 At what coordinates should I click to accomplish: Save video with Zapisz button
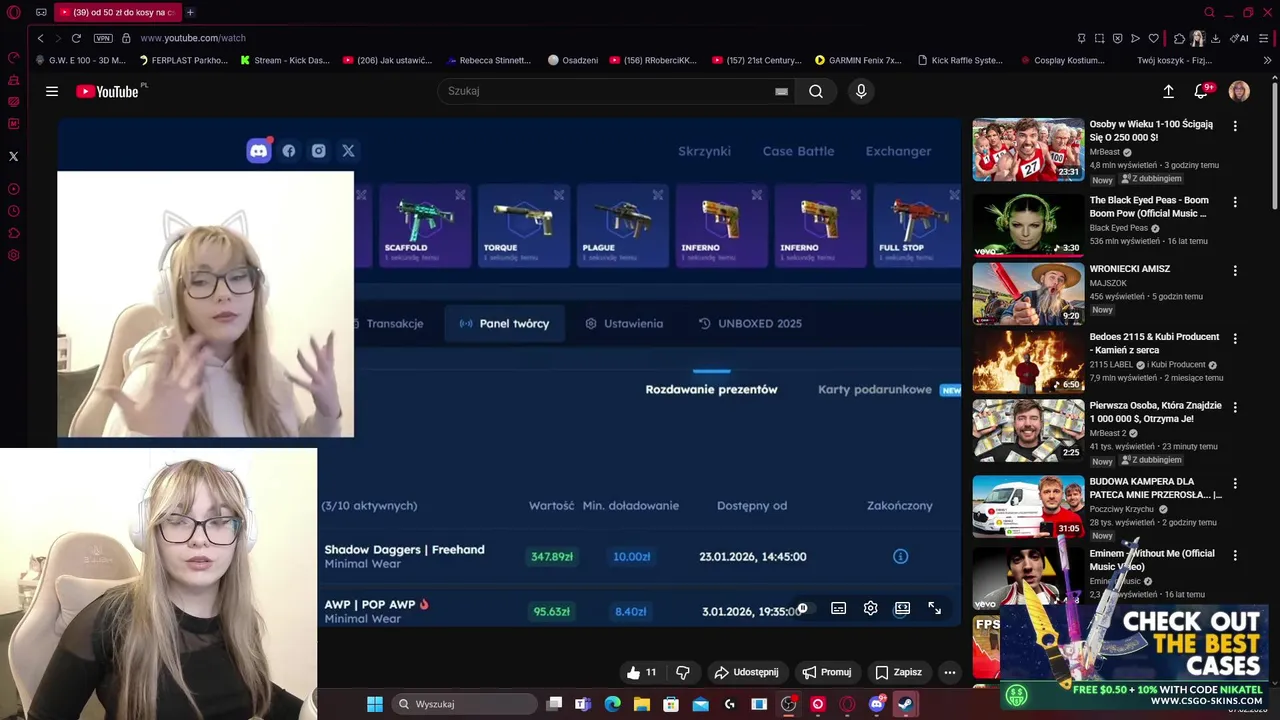[898, 672]
